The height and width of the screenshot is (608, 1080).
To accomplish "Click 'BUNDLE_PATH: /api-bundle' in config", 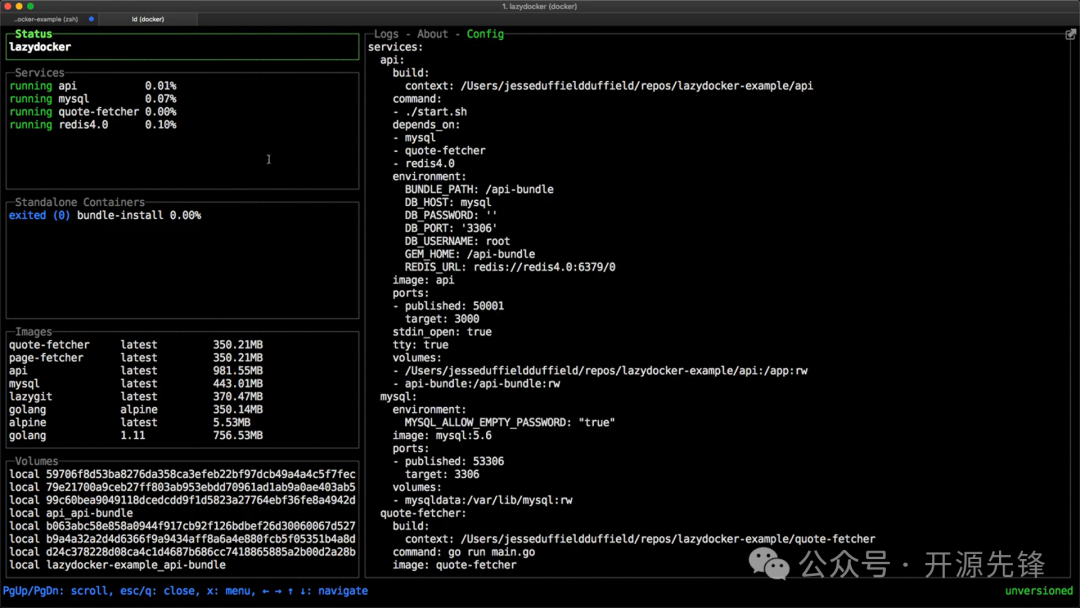I will 479,189.
